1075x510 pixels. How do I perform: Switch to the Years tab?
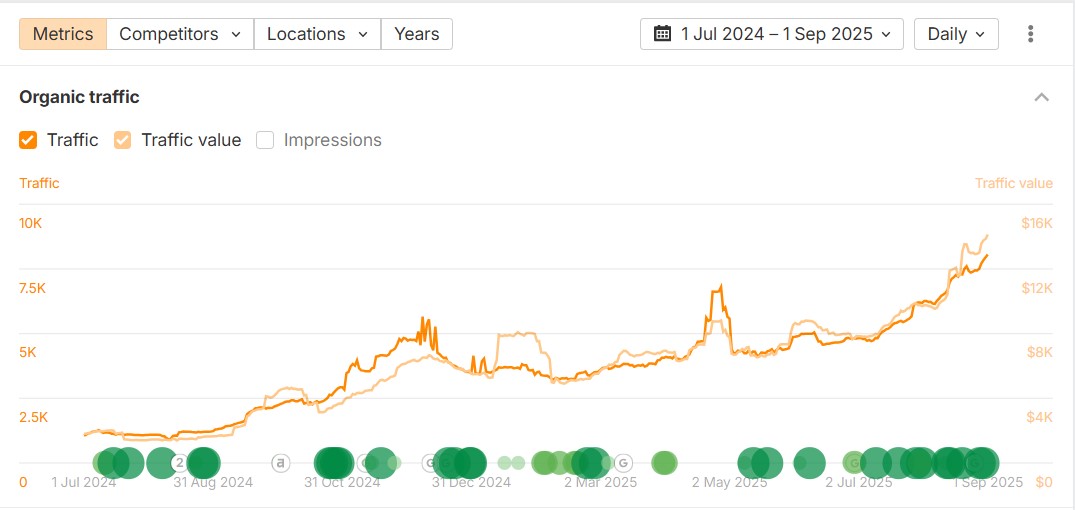(x=416, y=34)
